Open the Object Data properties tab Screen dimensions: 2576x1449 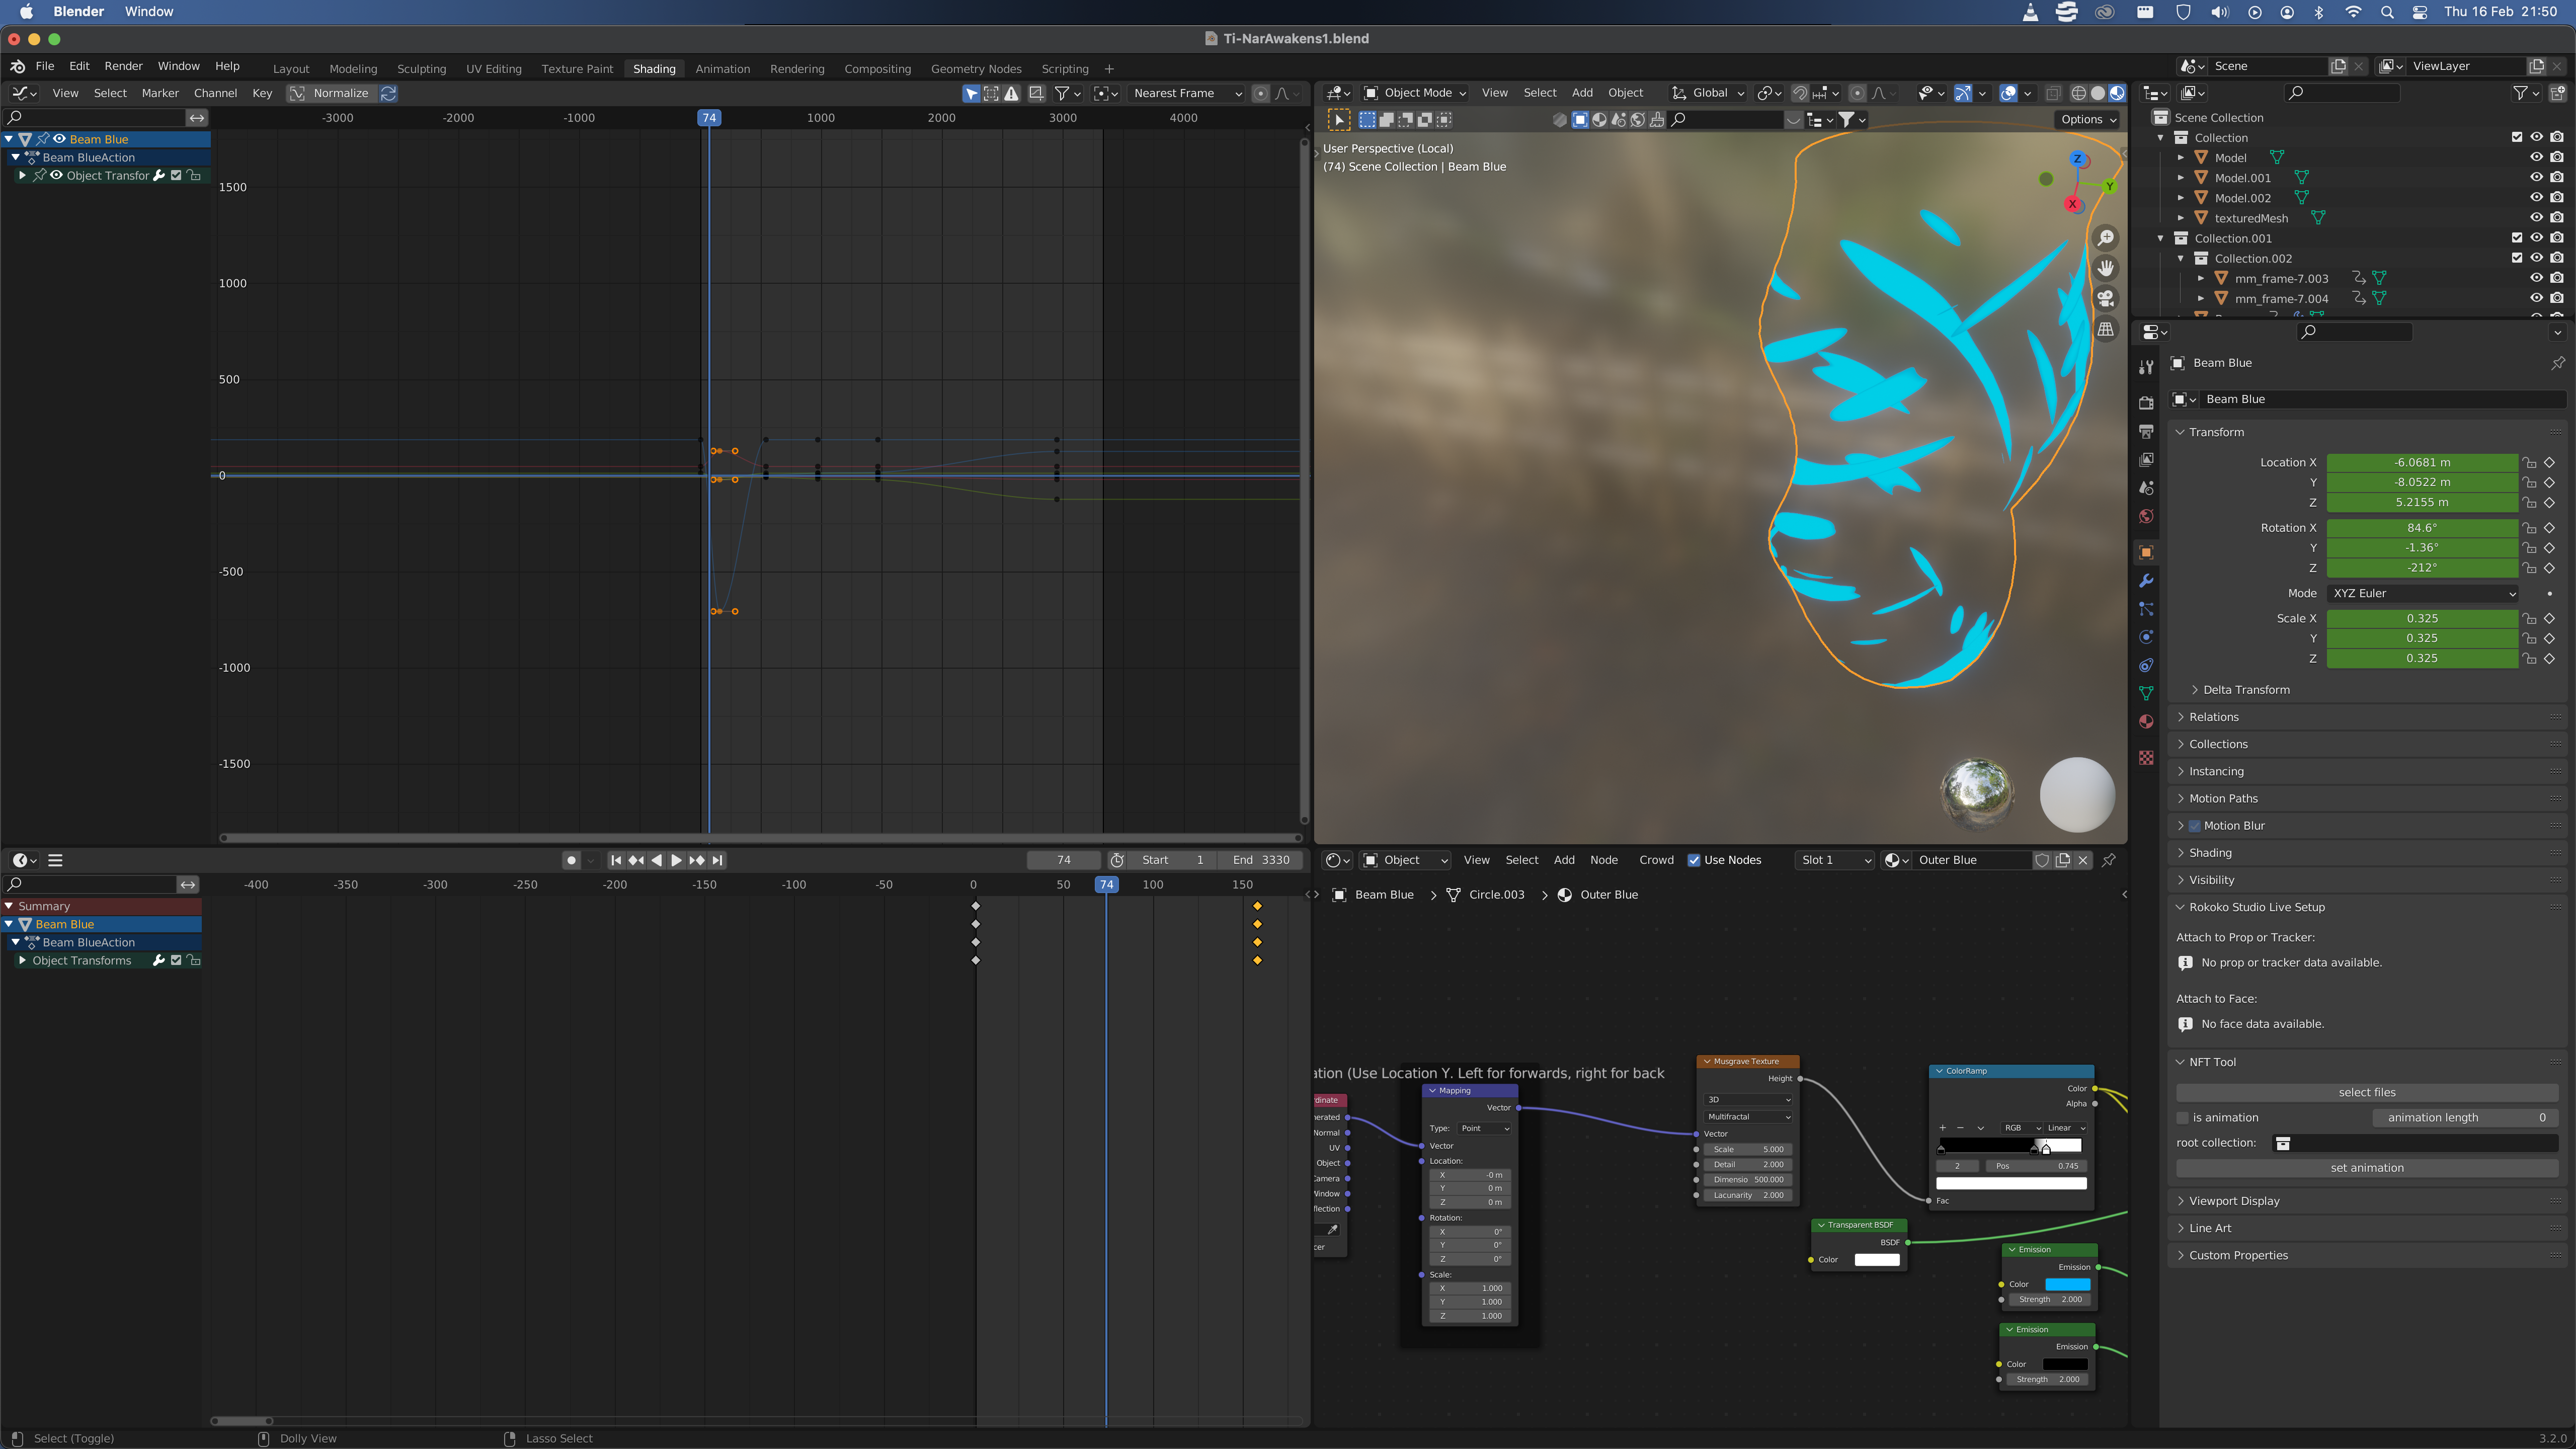click(2146, 693)
